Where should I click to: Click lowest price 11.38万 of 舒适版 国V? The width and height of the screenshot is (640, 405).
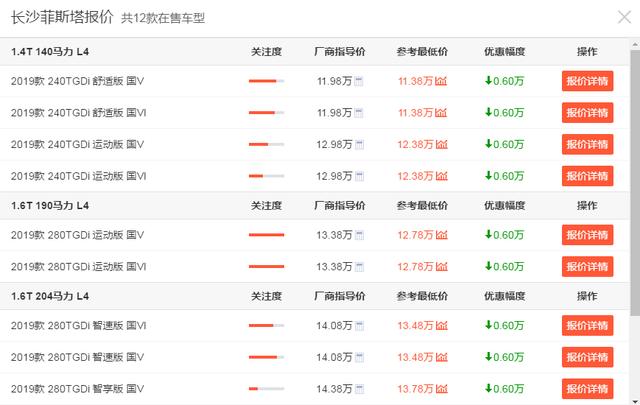pos(416,81)
